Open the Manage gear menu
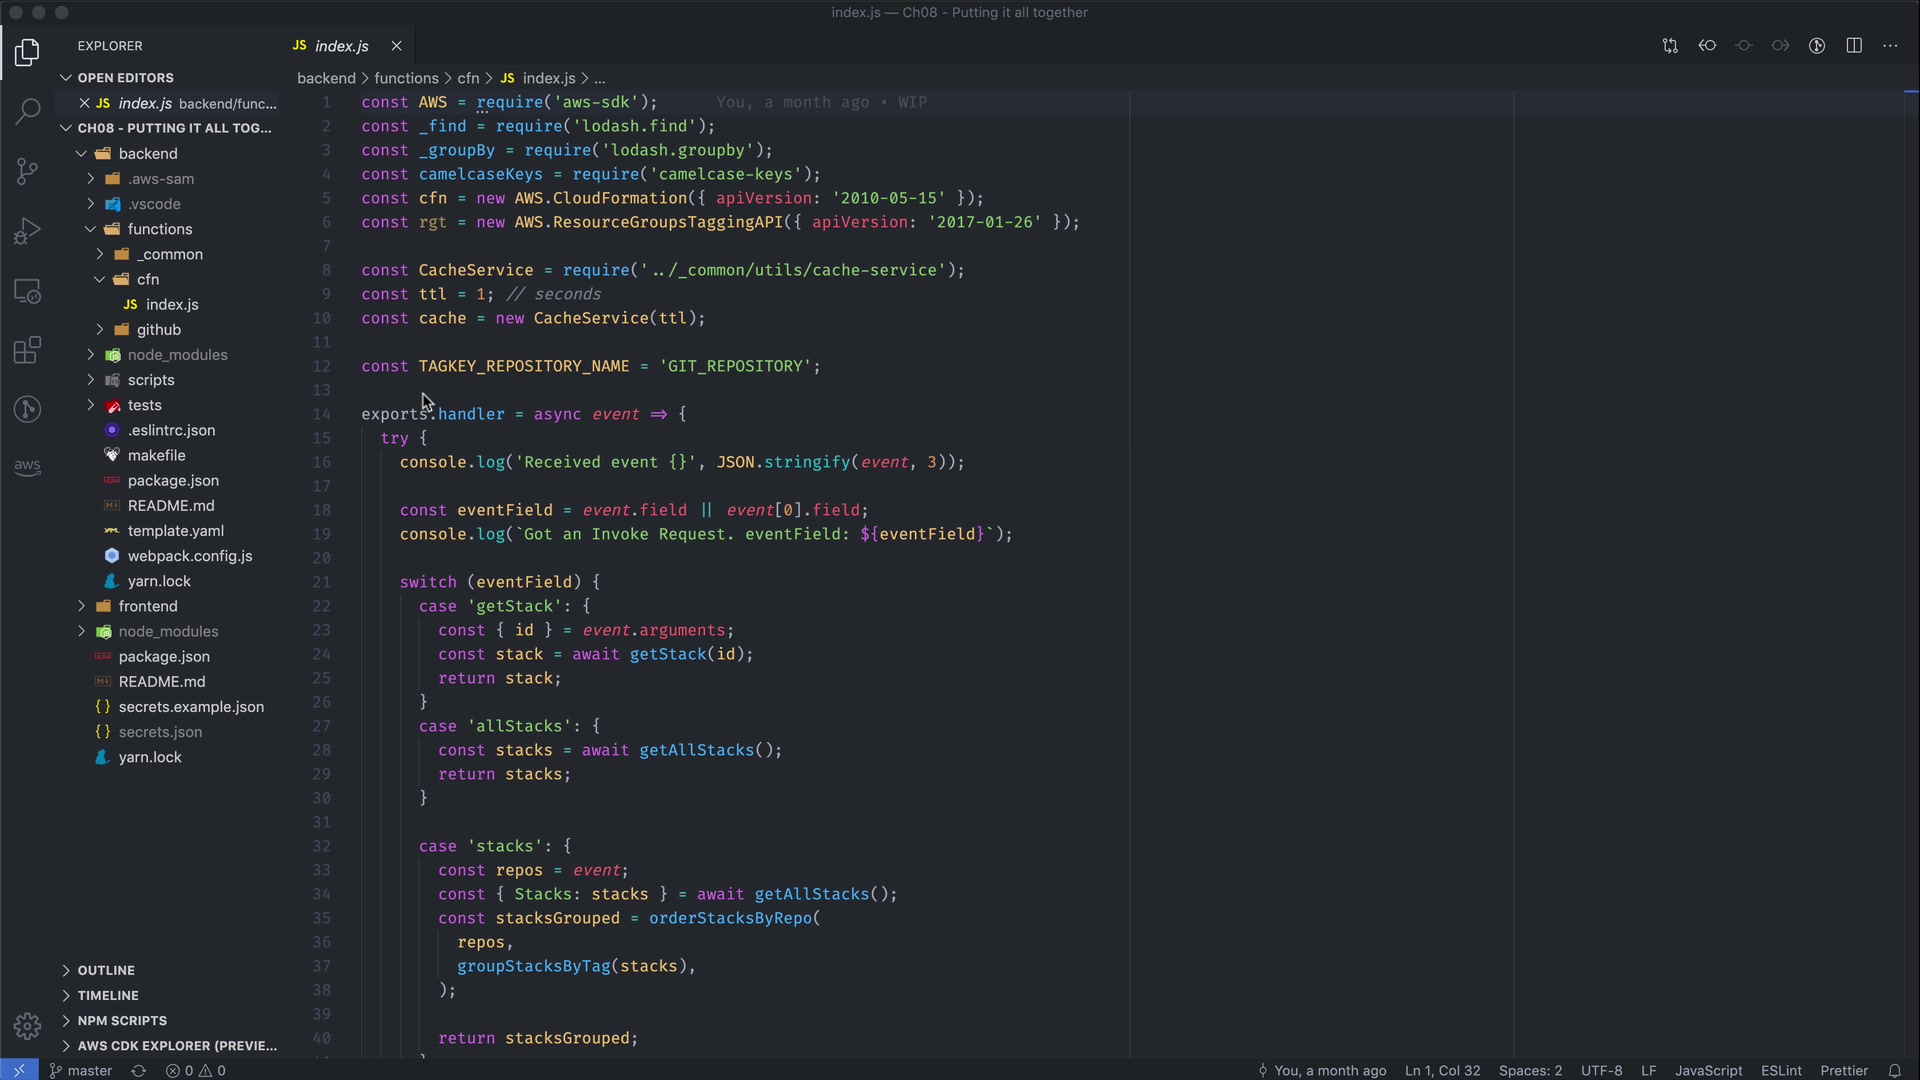Viewport: 1920px width, 1080px height. (27, 1026)
